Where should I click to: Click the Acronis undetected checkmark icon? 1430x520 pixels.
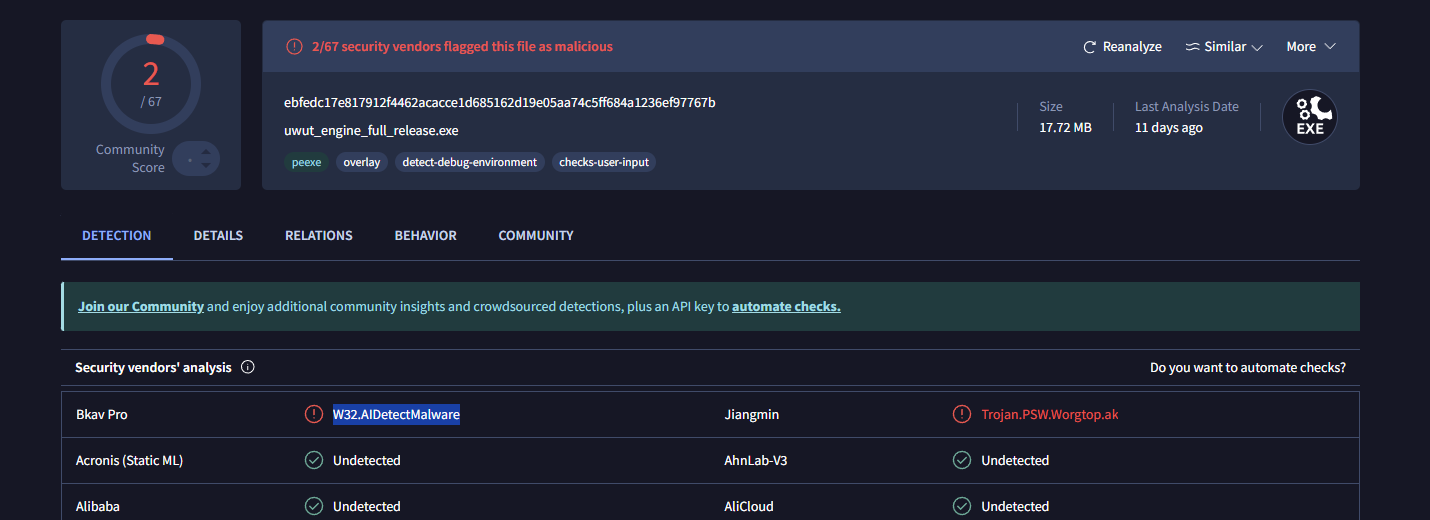click(x=314, y=460)
